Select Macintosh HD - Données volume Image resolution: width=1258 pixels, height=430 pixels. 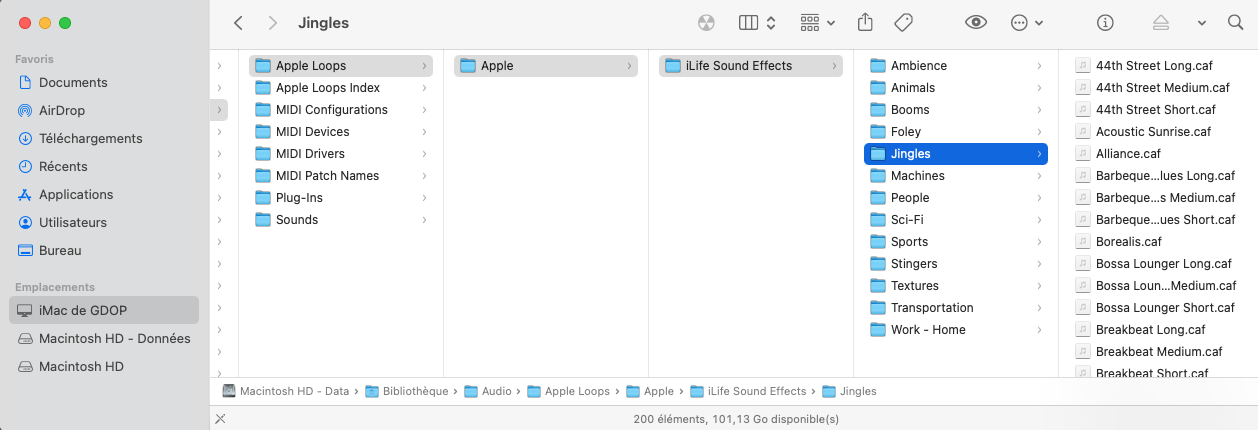(105, 339)
